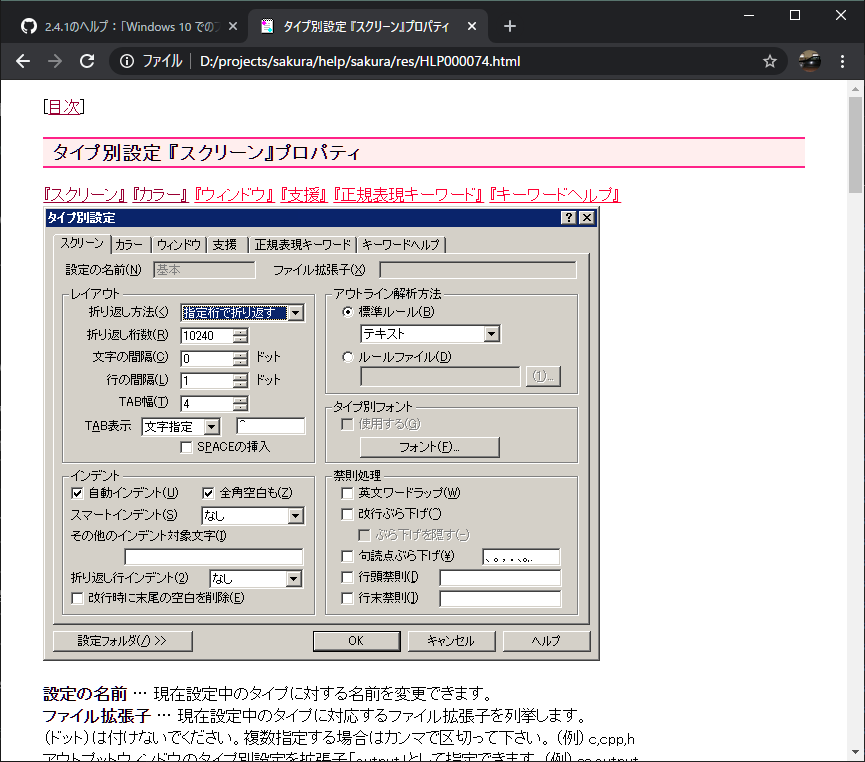The width and height of the screenshot is (865, 762).
Task: Click the 設定フォルダ button
Action: pos(122,641)
